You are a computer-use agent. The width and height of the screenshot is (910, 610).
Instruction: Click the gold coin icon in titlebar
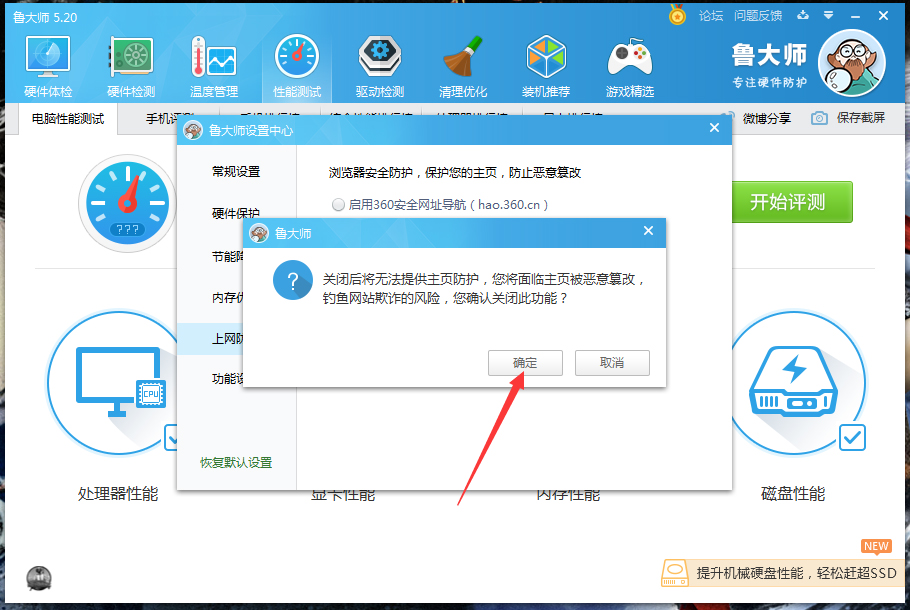679,15
